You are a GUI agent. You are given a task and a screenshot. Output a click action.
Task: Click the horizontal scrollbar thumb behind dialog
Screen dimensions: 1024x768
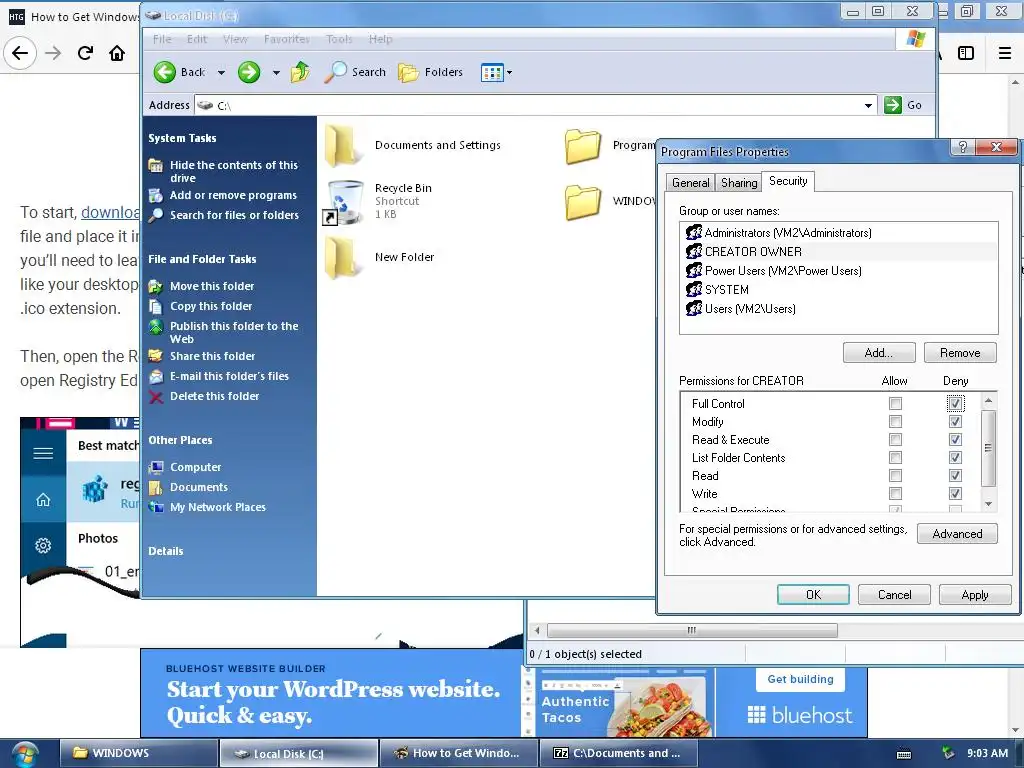[x=692, y=630]
